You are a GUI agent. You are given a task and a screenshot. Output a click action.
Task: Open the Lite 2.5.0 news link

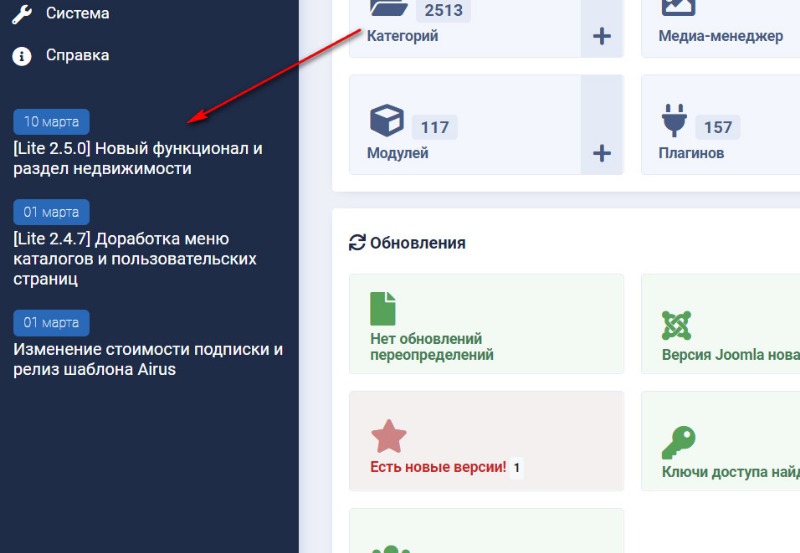(137, 158)
